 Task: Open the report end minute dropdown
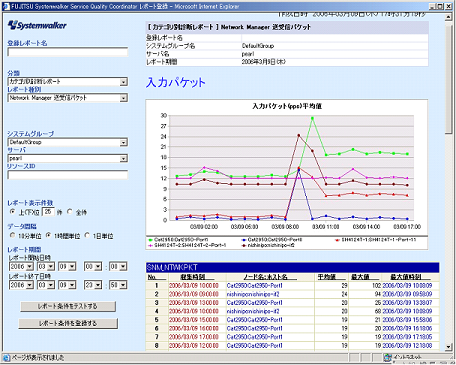point(123,285)
